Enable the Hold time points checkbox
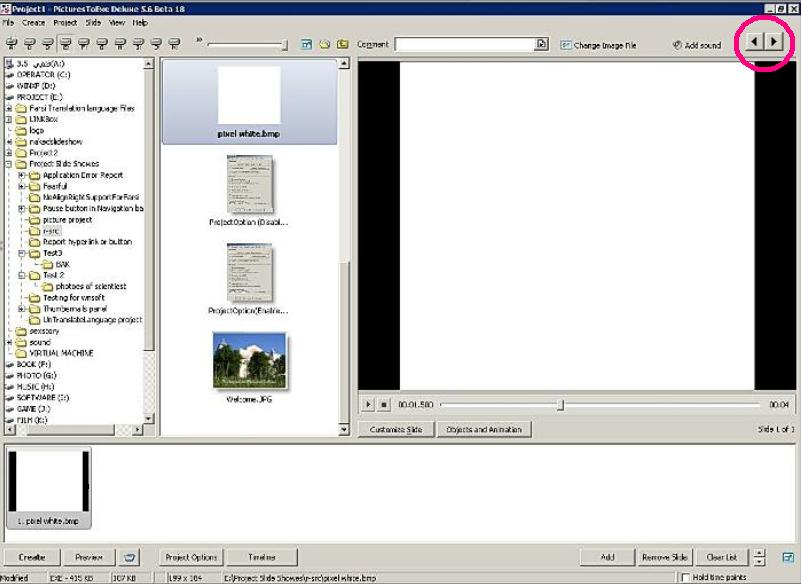Screen dimensions: 801x584 [x=685, y=578]
